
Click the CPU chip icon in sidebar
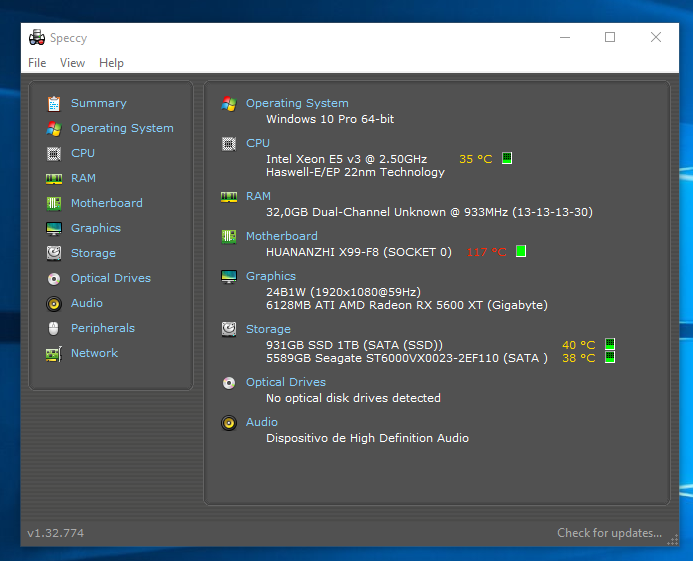tap(54, 154)
